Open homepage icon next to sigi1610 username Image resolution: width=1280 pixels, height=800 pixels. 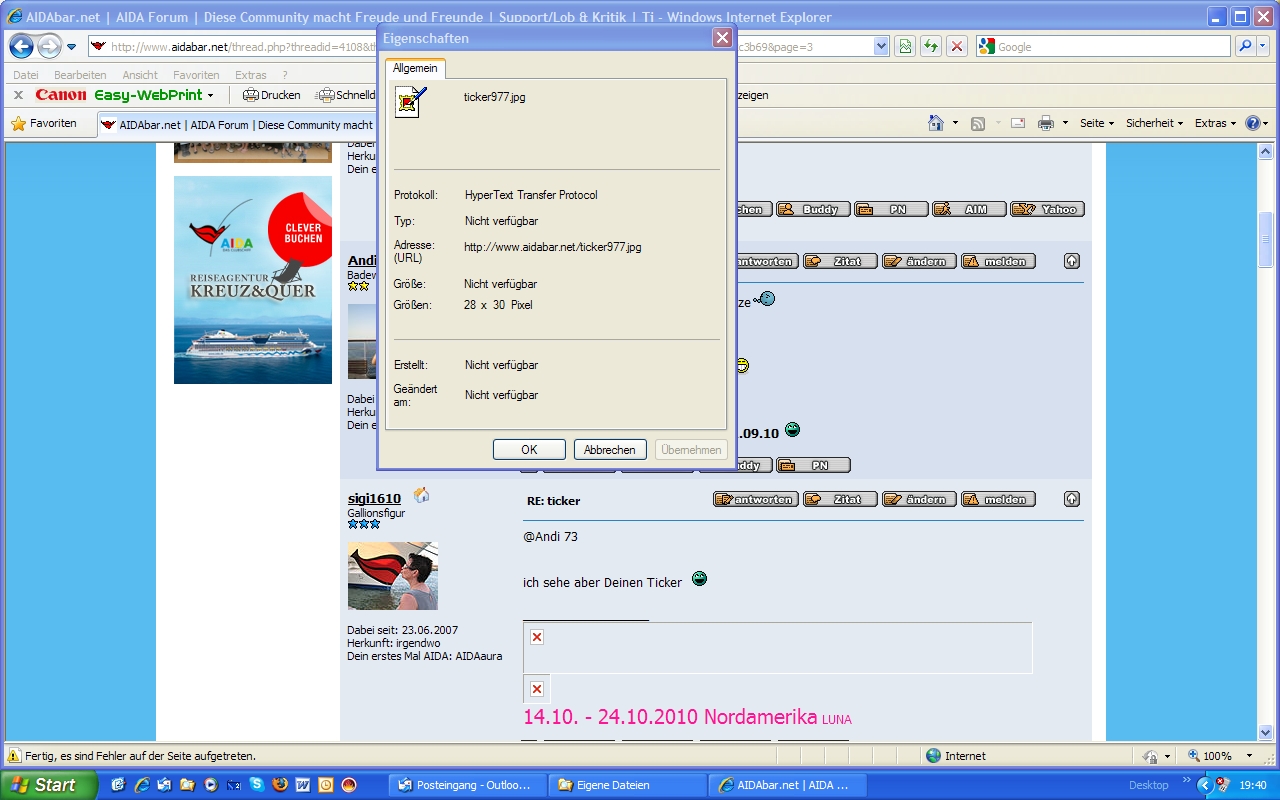tap(421, 495)
